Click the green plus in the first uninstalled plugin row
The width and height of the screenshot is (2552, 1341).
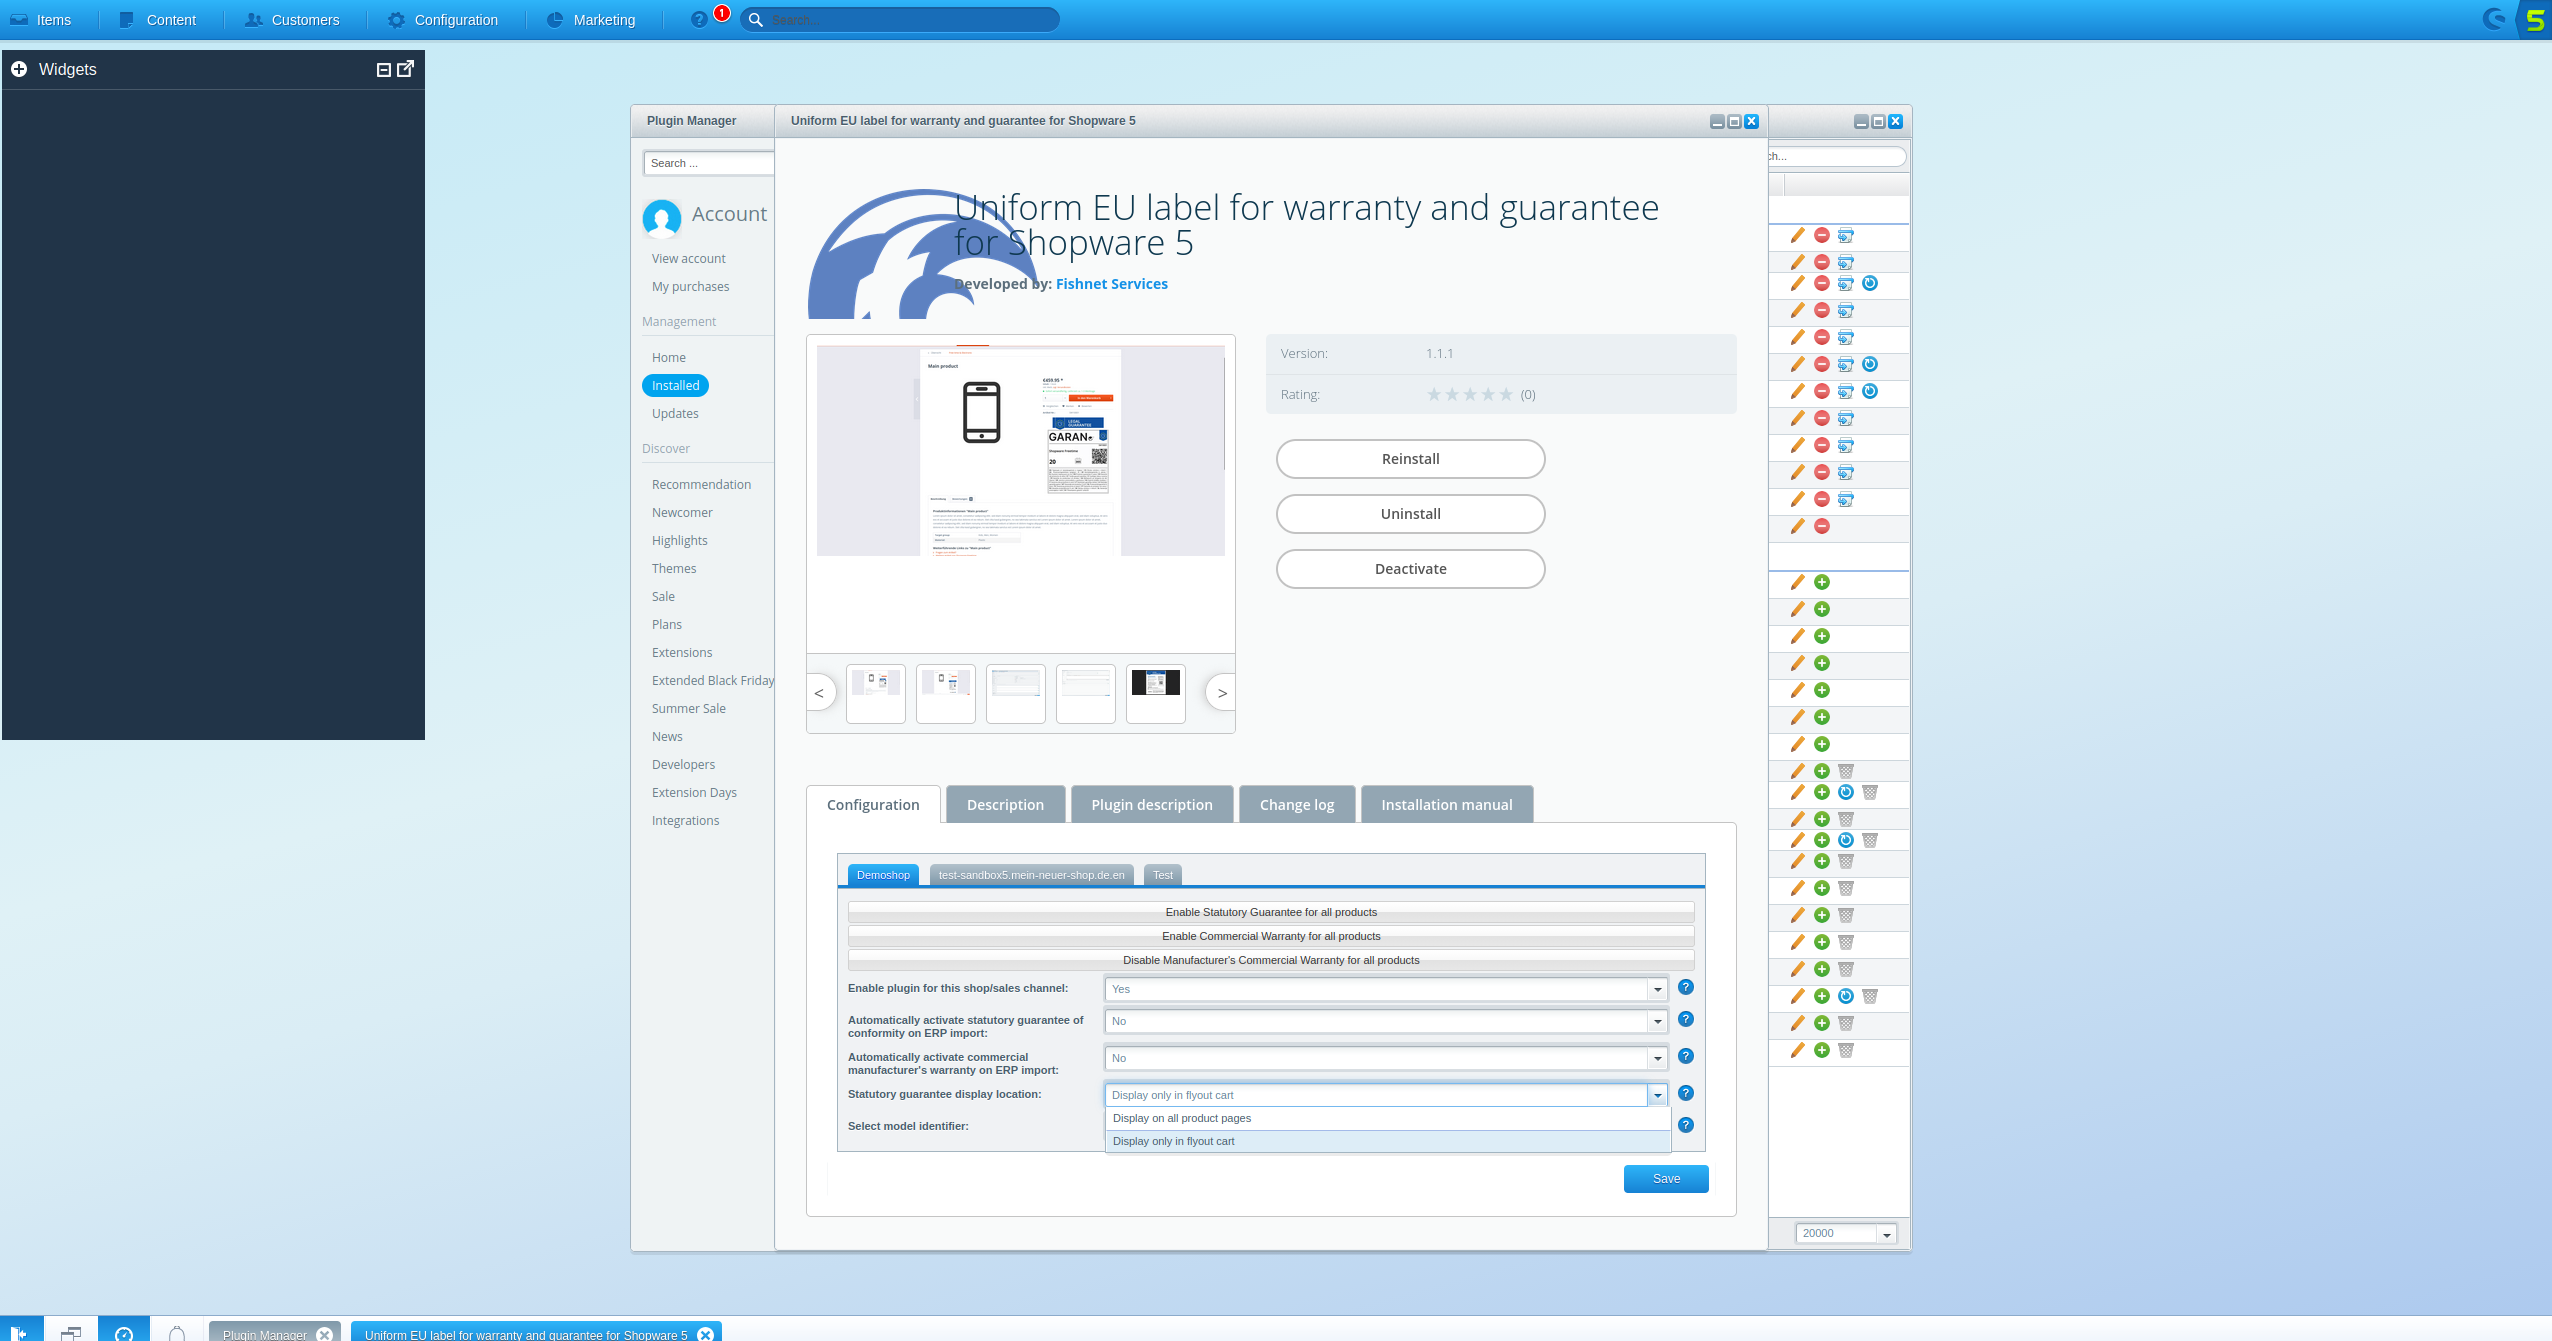click(1822, 582)
